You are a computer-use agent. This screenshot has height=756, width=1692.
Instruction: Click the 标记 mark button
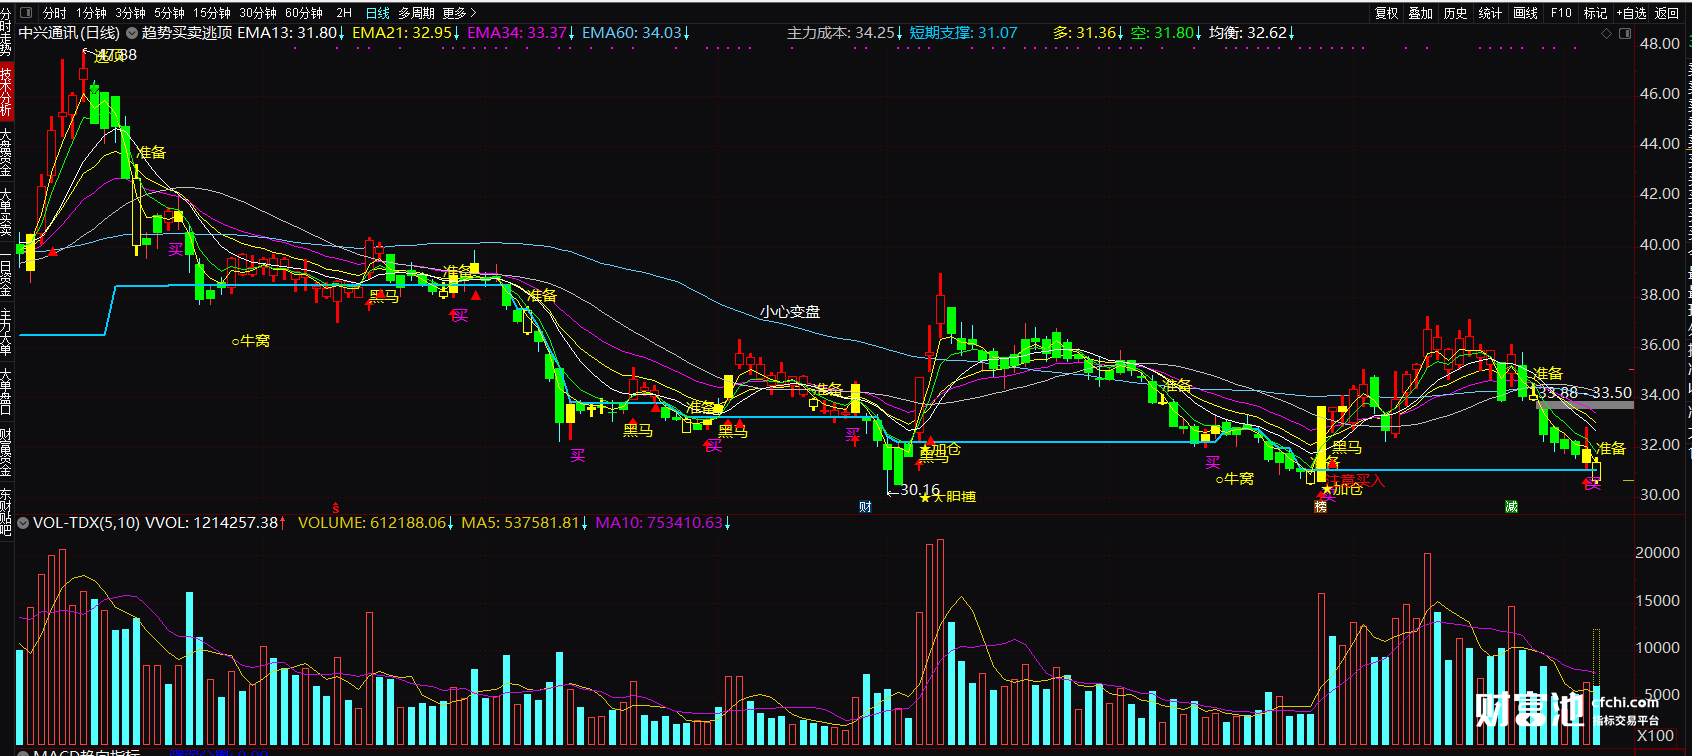click(1596, 13)
